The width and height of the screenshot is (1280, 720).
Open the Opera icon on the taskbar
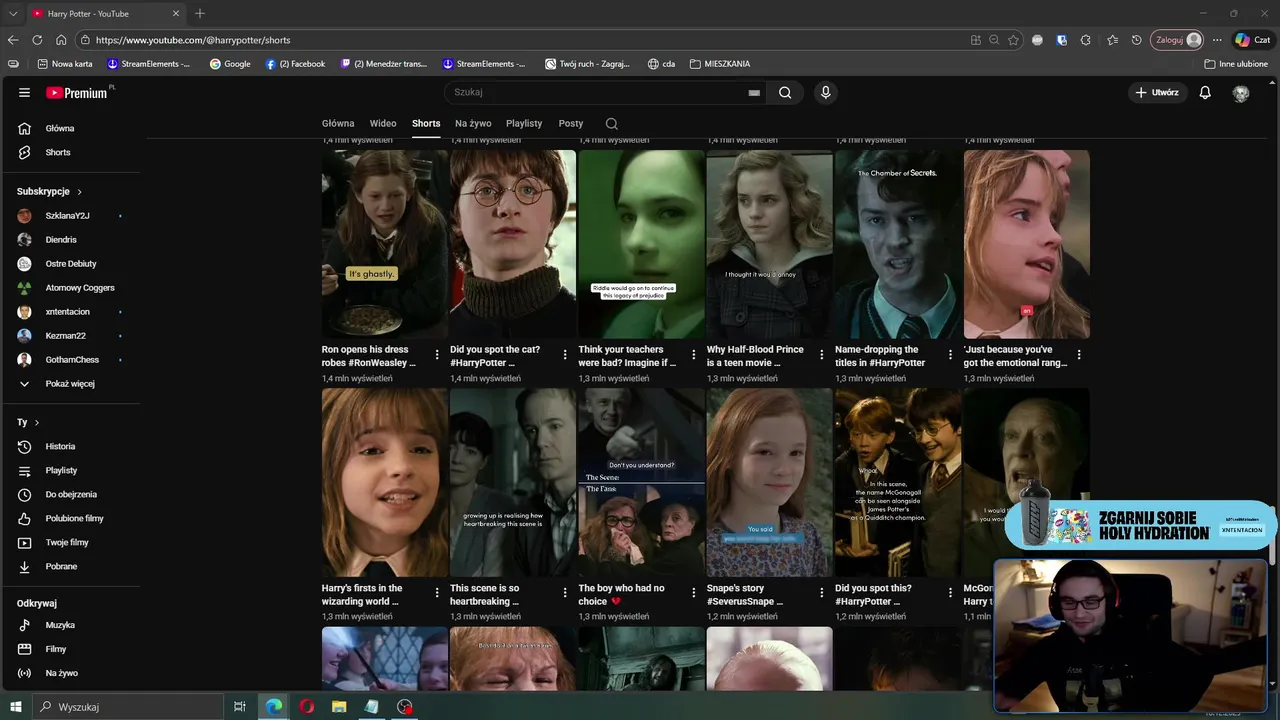pos(306,707)
